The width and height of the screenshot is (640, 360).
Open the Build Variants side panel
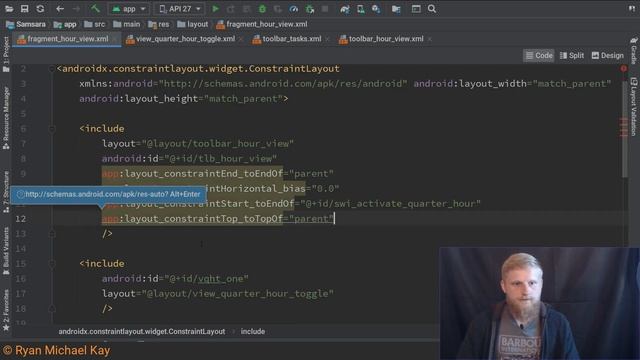[6, 251]
